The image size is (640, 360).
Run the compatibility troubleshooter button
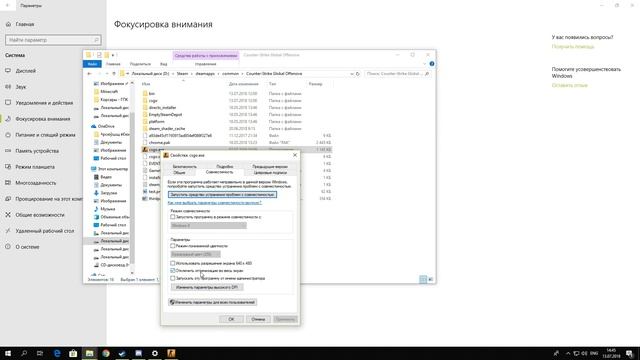222,195
